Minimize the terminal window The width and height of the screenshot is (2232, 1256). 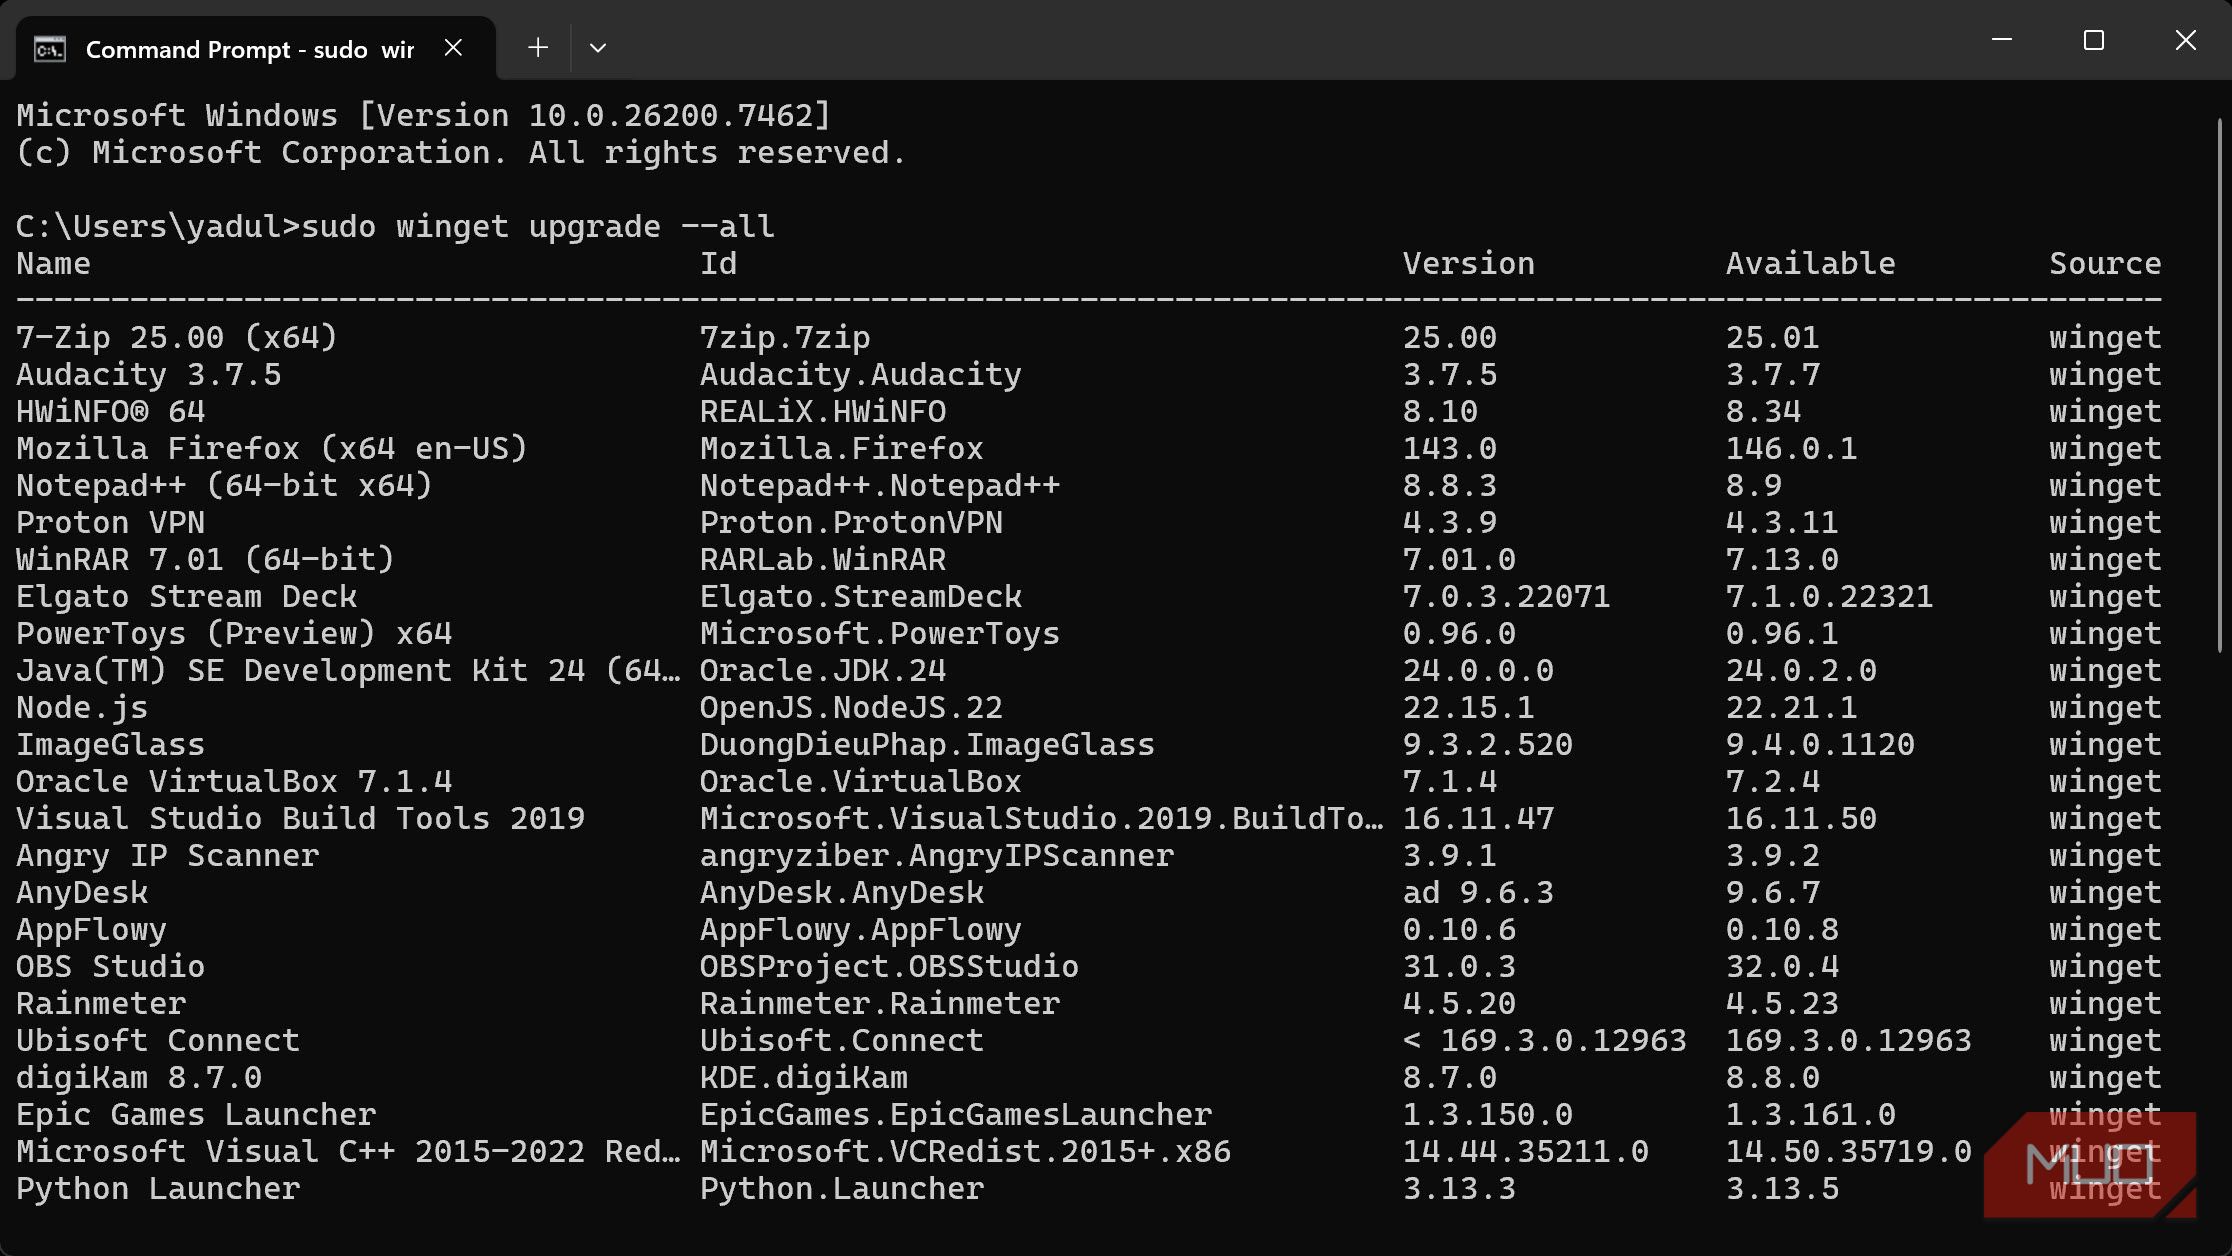click(x=2001, y=40)
